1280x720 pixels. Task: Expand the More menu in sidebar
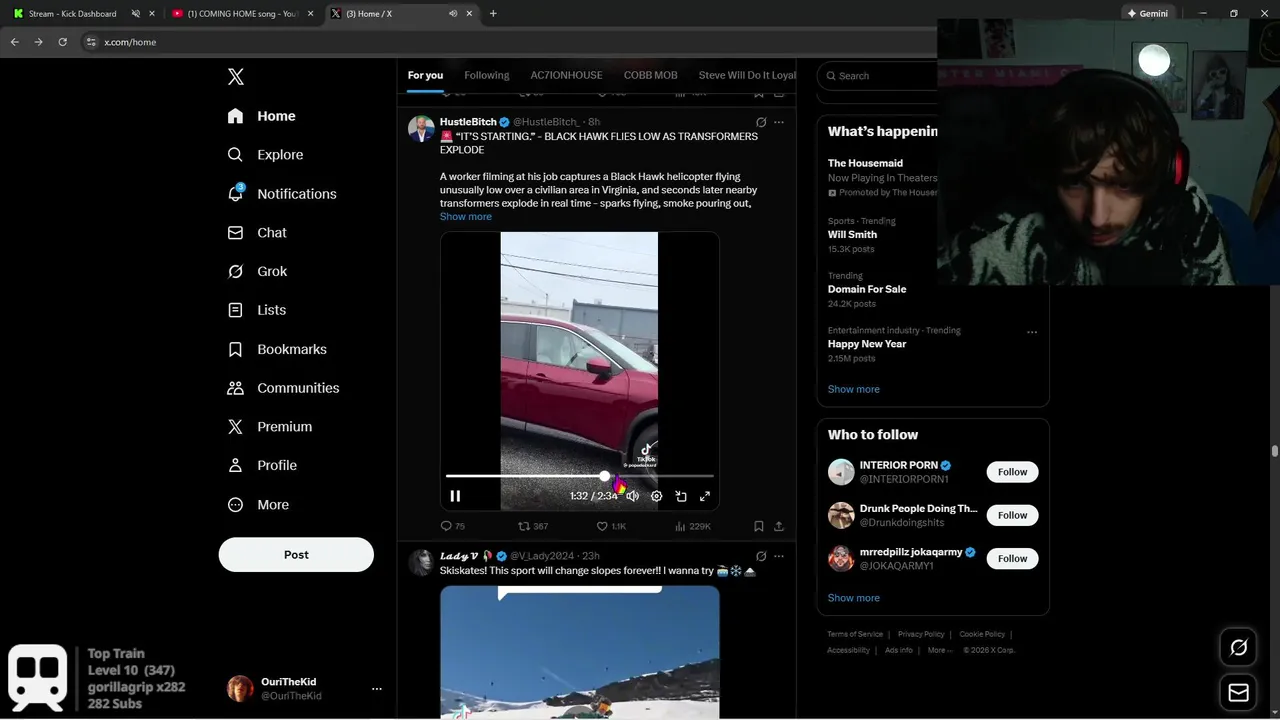259,505
